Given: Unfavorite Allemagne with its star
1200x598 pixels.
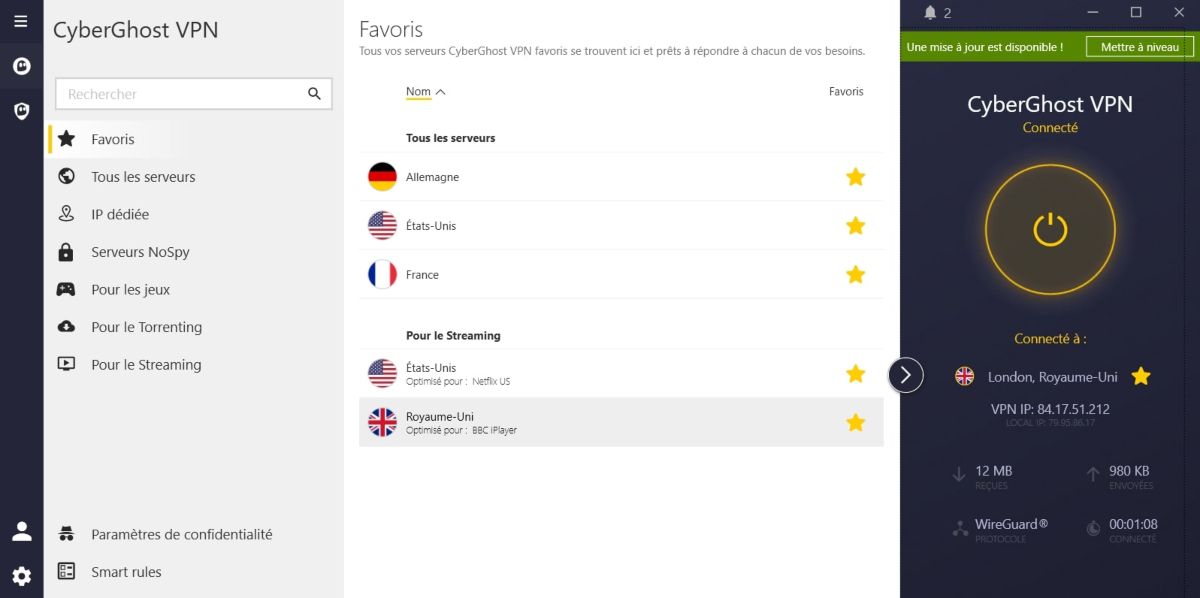Looking at the screenshot, I should tap(855, 177).
